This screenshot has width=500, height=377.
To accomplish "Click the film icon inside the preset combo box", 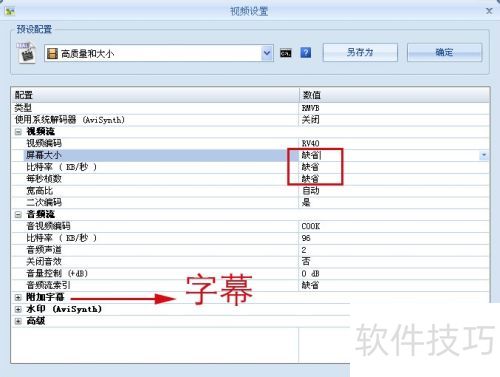I will pyautogui.click(x=52, y=53).
